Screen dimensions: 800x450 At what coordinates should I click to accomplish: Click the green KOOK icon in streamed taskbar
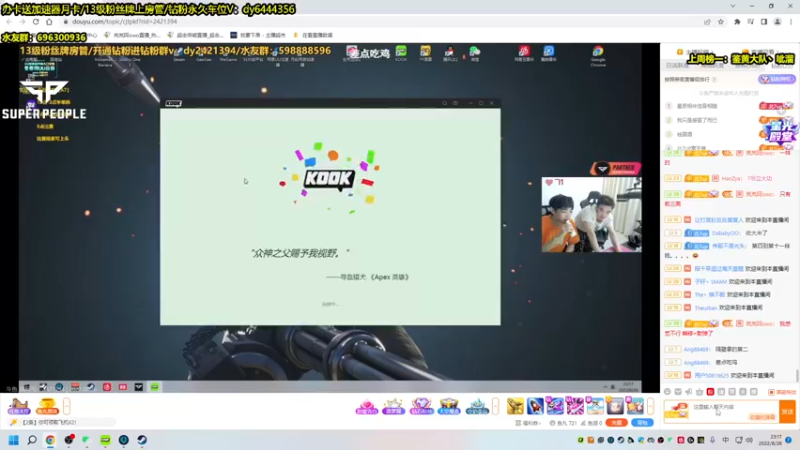(x=154, y=387)
